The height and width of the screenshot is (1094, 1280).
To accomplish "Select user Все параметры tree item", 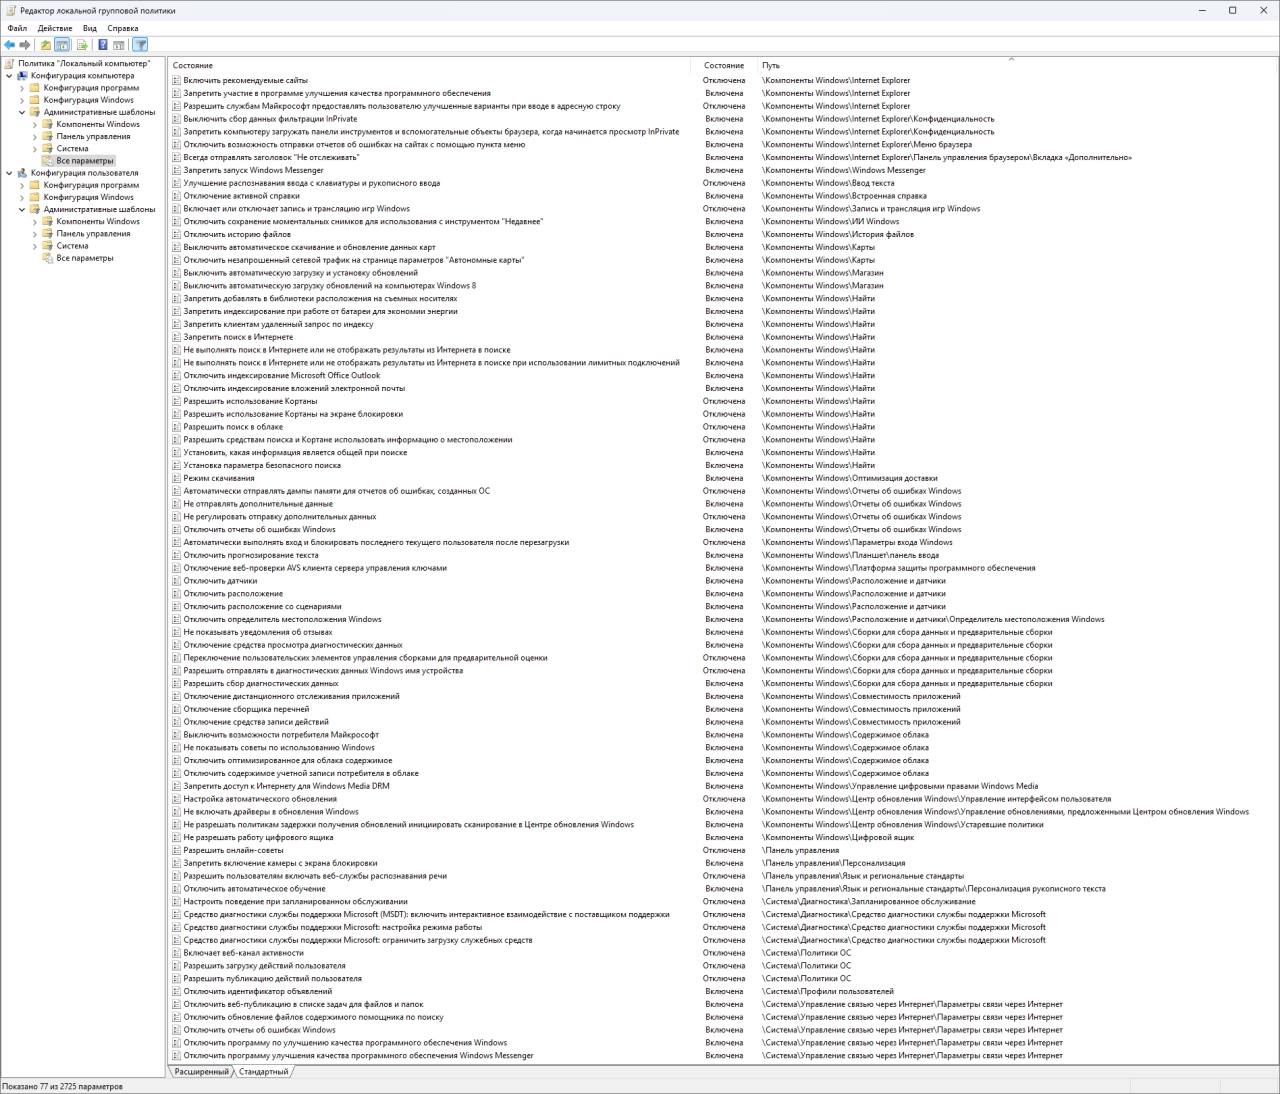I will coord(85,258).
